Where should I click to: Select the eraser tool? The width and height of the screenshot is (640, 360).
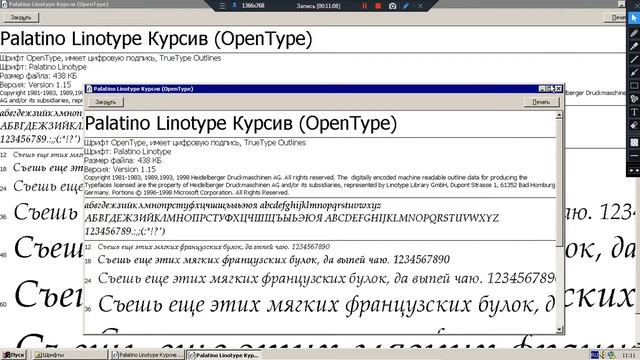[x=634, y=125]
